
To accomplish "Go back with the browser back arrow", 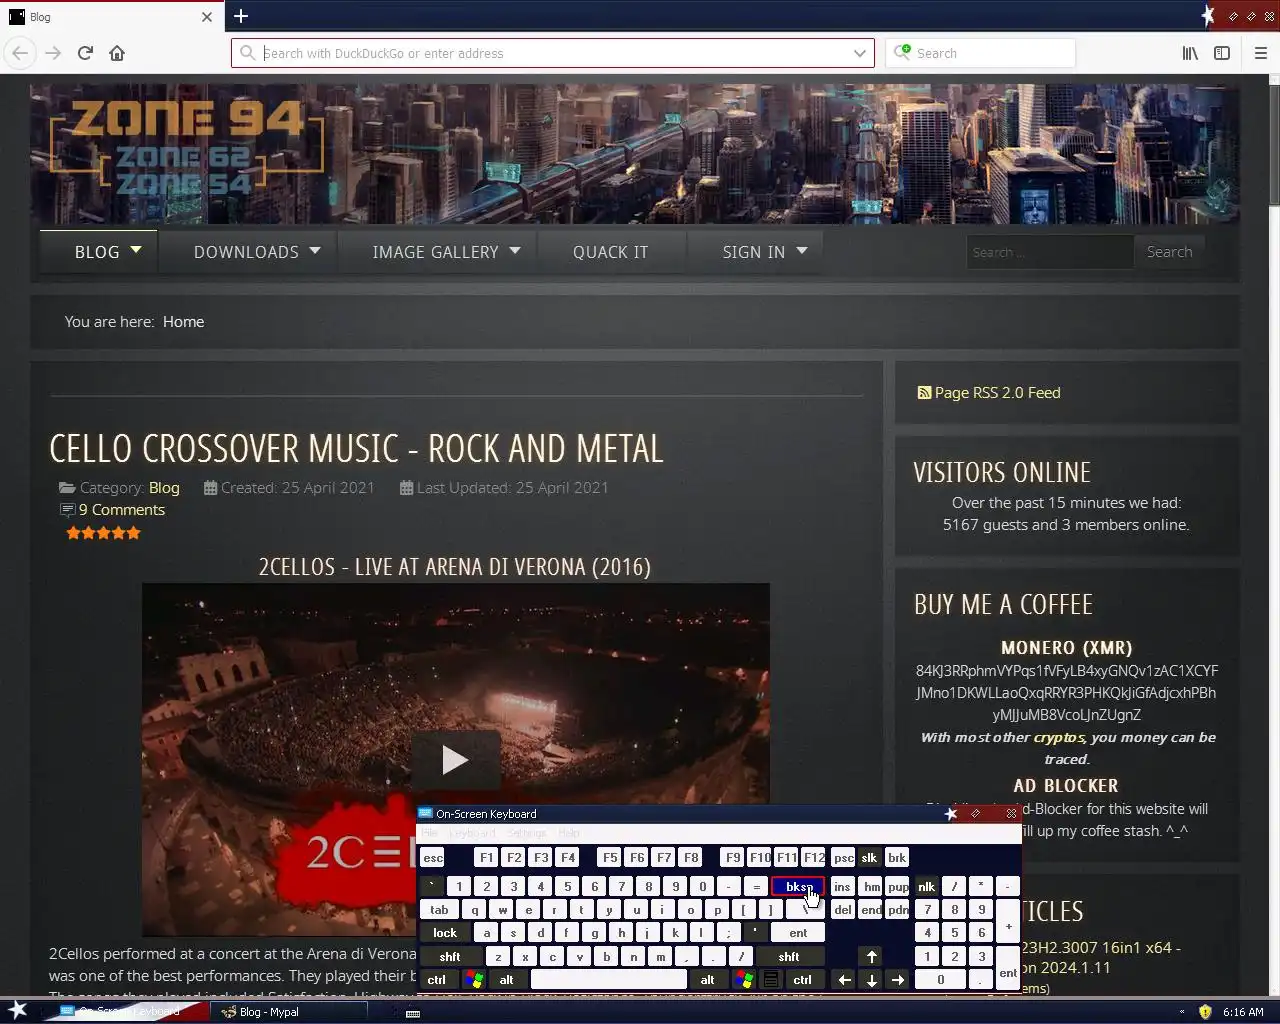I will pos(20,53).
